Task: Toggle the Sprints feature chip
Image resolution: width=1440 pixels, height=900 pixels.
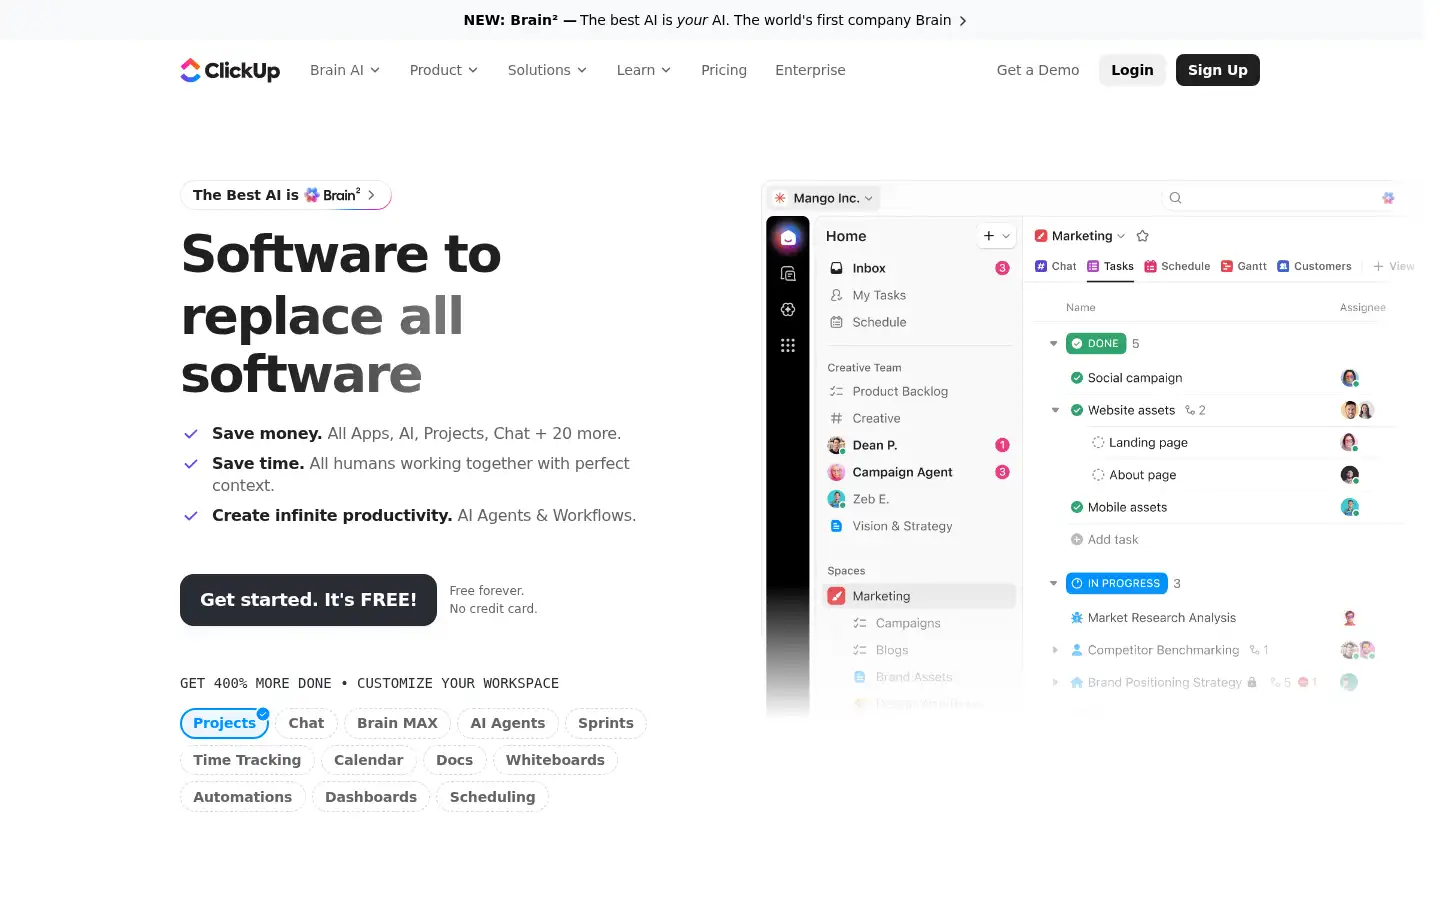Action: click(x=606, y=723)
